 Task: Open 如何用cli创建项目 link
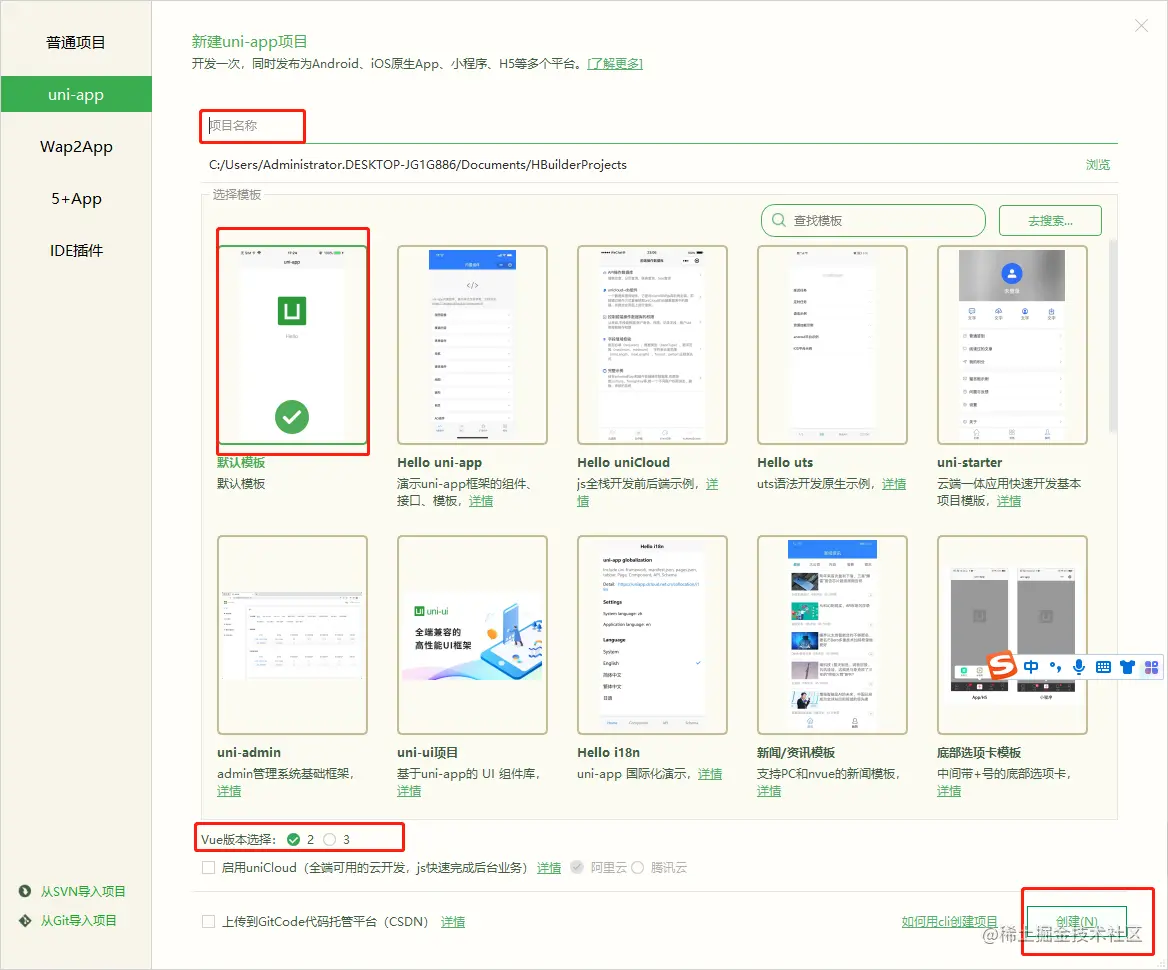[949, 922]
